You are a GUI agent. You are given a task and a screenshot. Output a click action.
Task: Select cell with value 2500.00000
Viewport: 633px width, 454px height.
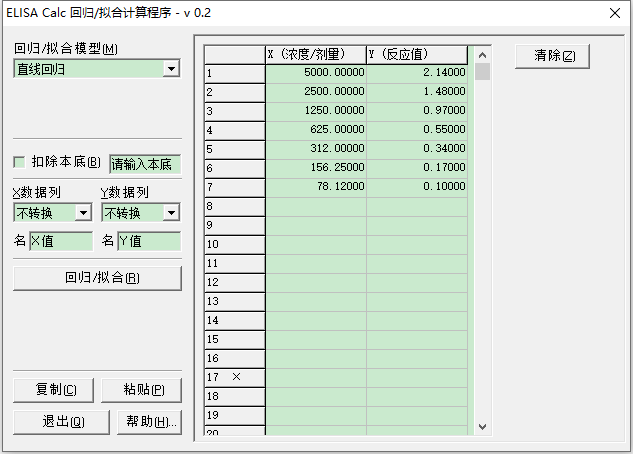pos(316,92)
